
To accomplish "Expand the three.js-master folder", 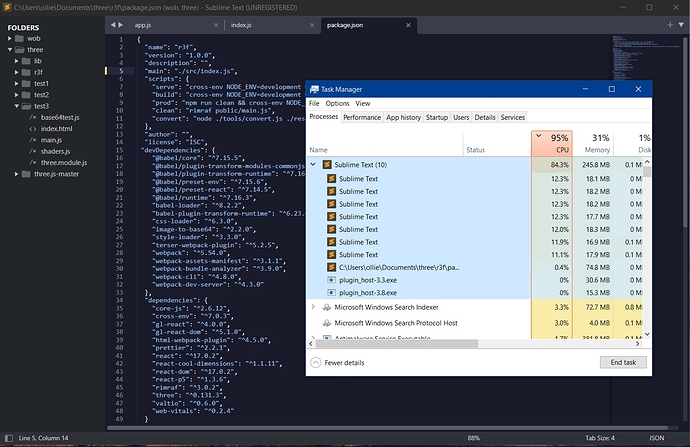I will [16, 174].
